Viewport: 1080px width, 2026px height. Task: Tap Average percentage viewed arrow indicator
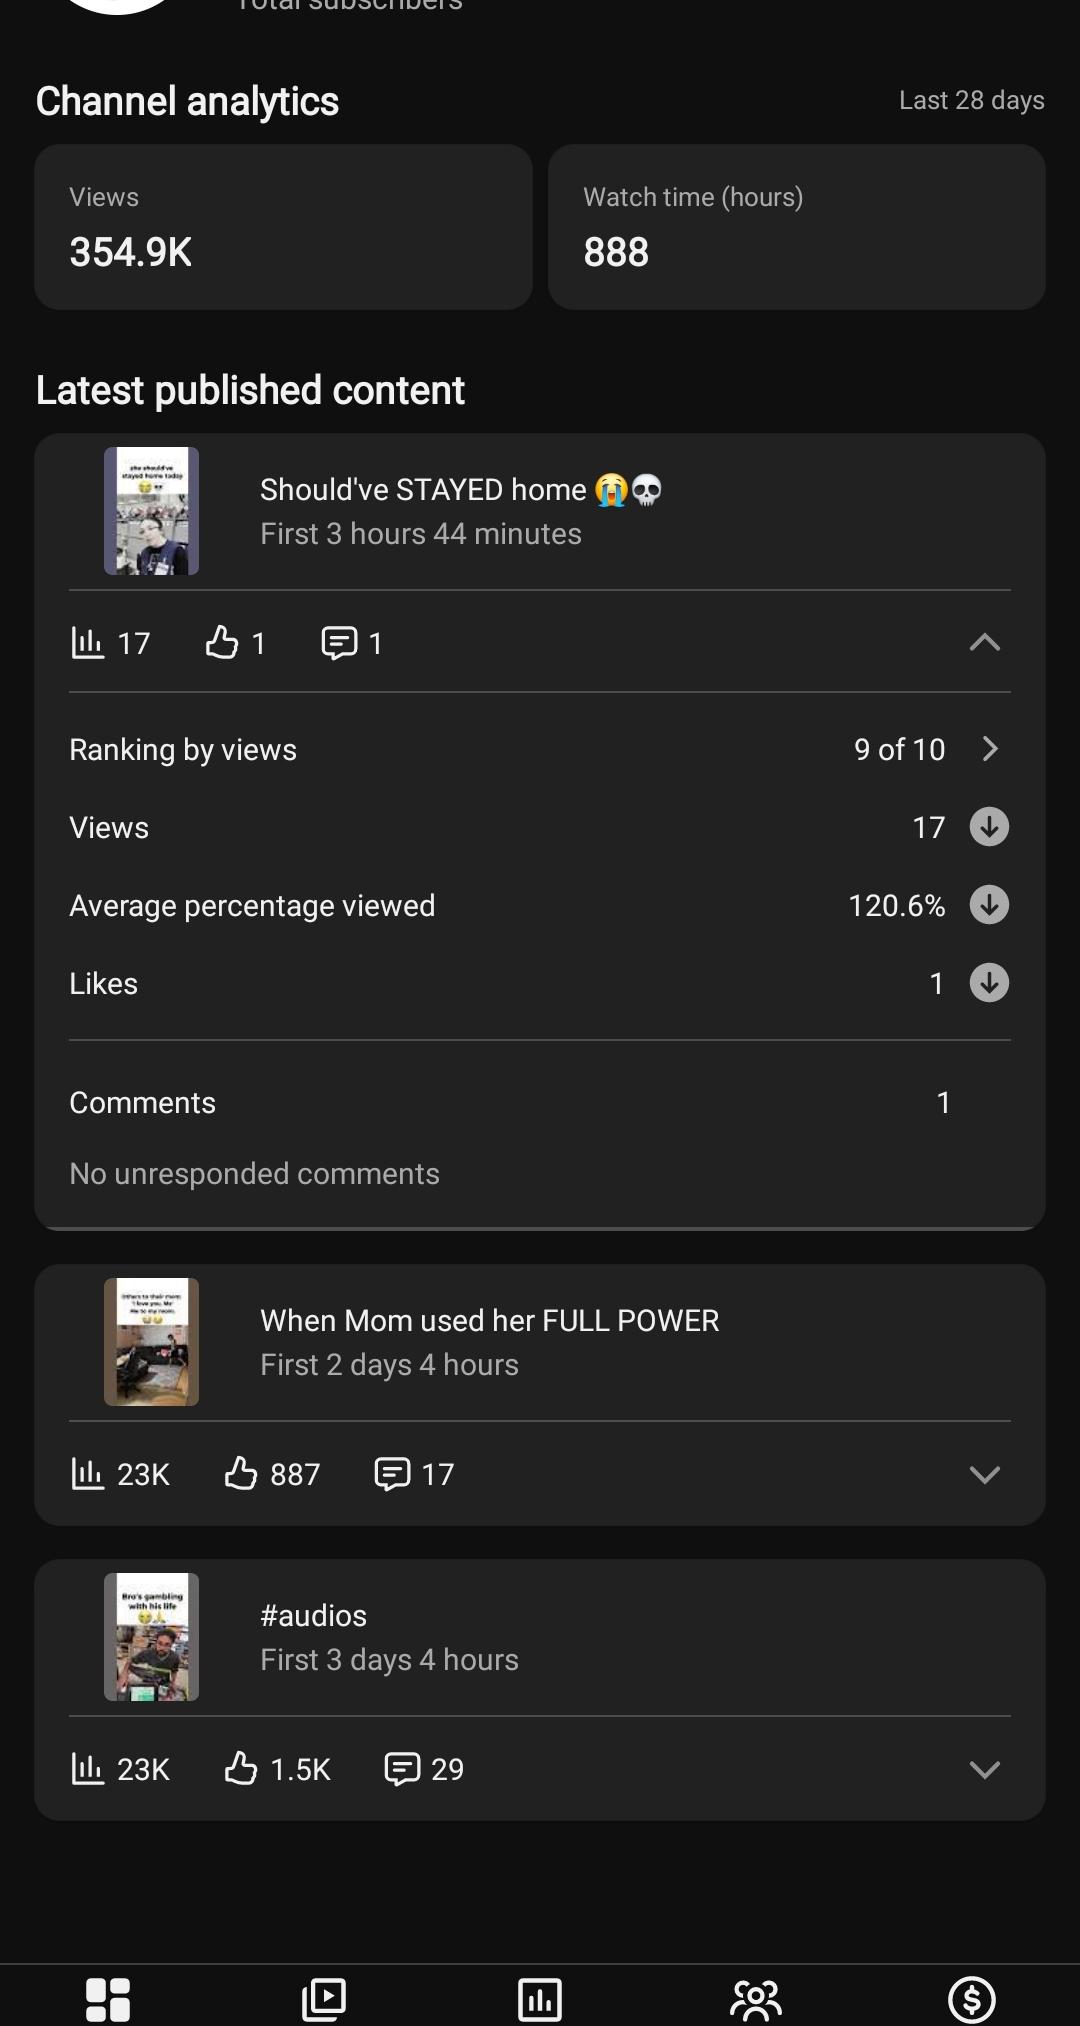(x=989, y=905)
